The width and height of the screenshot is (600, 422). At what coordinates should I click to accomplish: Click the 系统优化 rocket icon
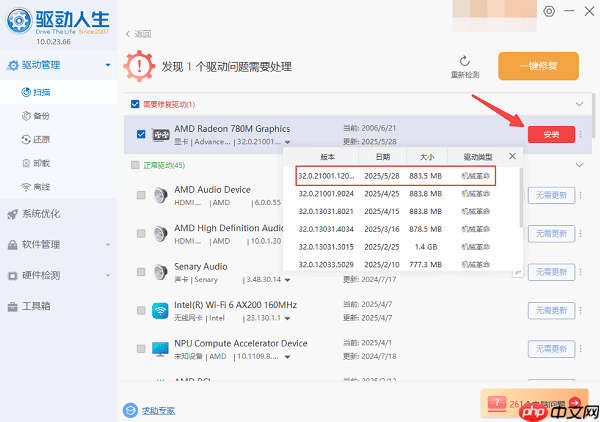click(x=13, y=214)
